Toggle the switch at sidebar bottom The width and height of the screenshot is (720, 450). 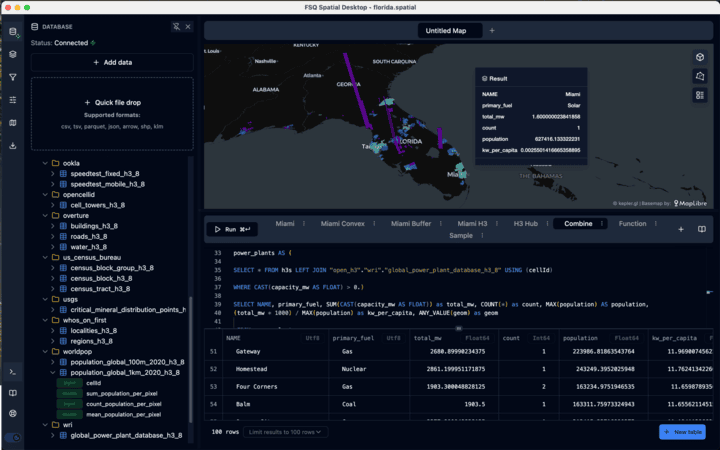(x=13, y=438)
